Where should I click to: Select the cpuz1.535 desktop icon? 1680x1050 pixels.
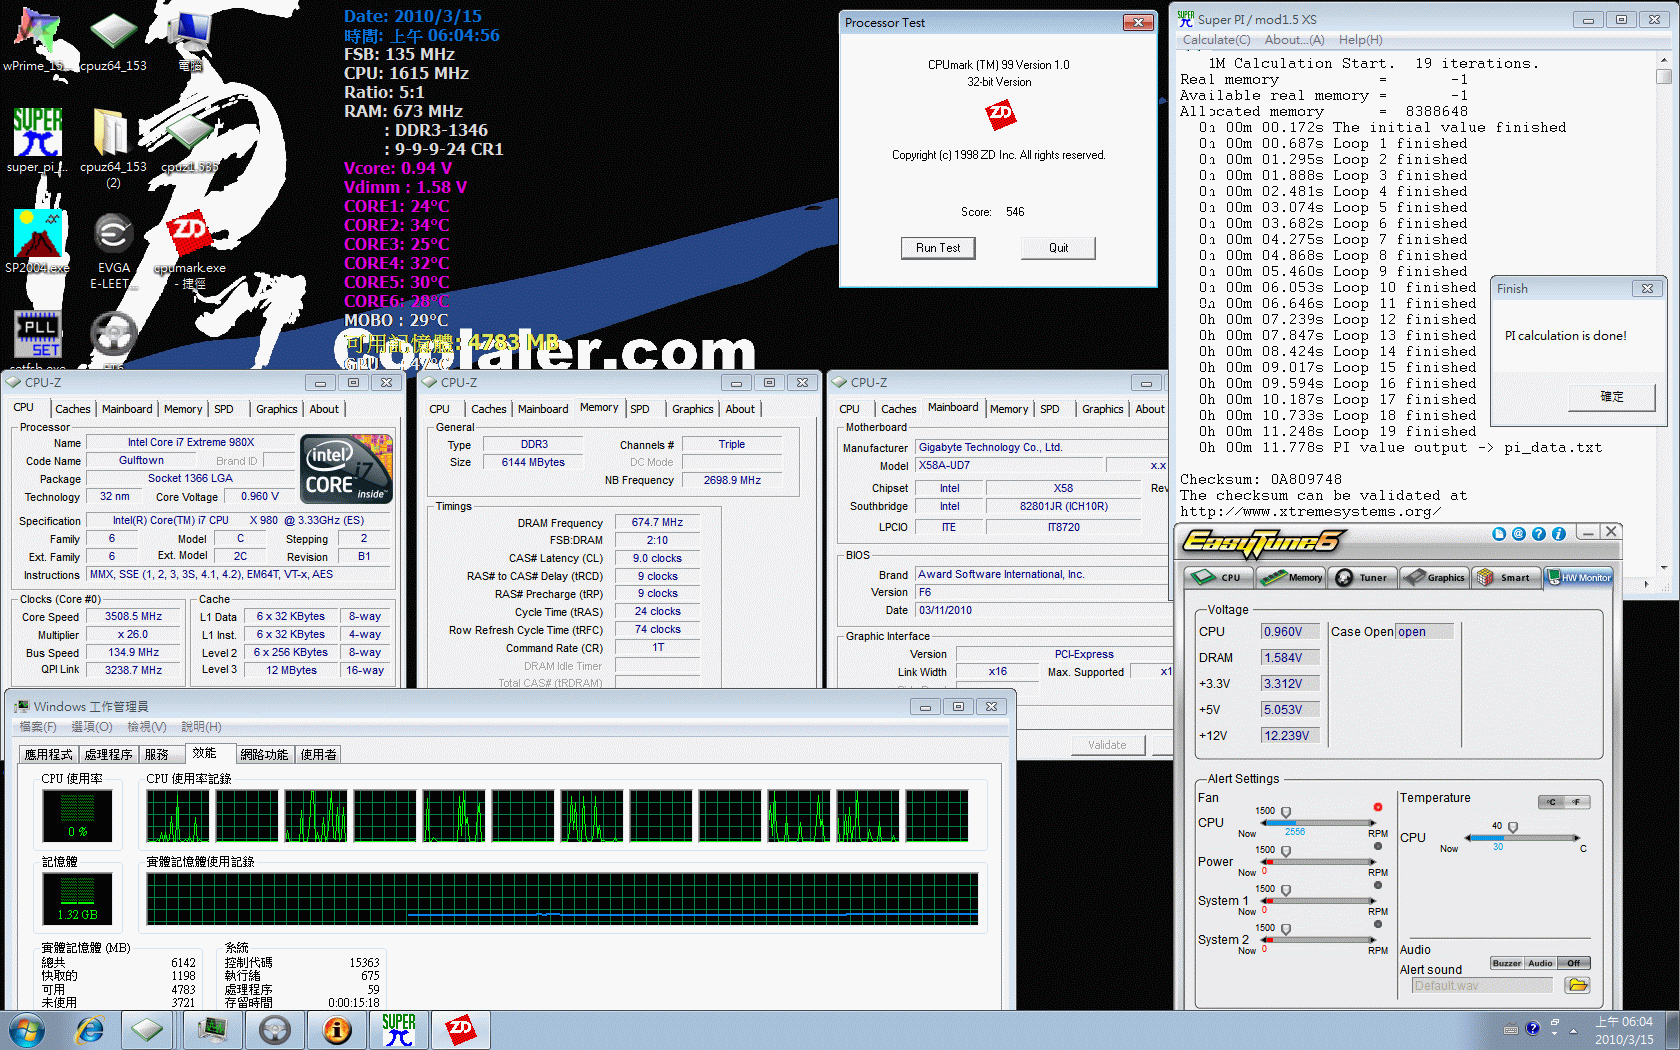click(x=190, y=140)
